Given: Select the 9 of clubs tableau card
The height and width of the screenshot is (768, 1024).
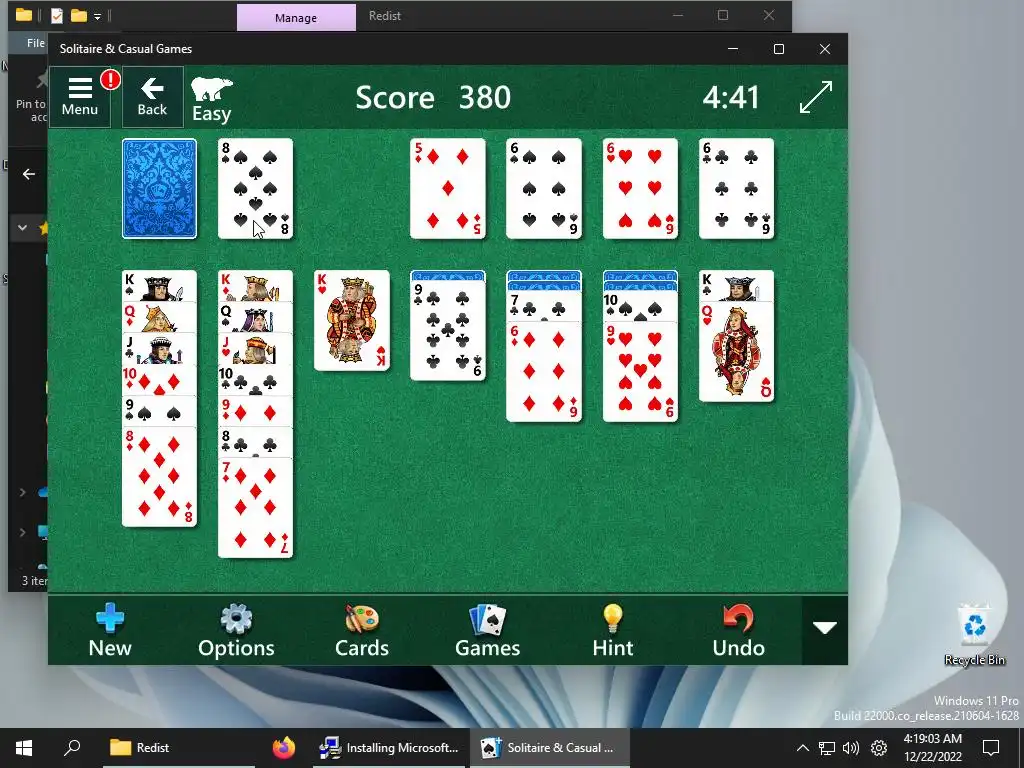Looking at the screenshot, I should pyautogui.click(x=447, y=330).
